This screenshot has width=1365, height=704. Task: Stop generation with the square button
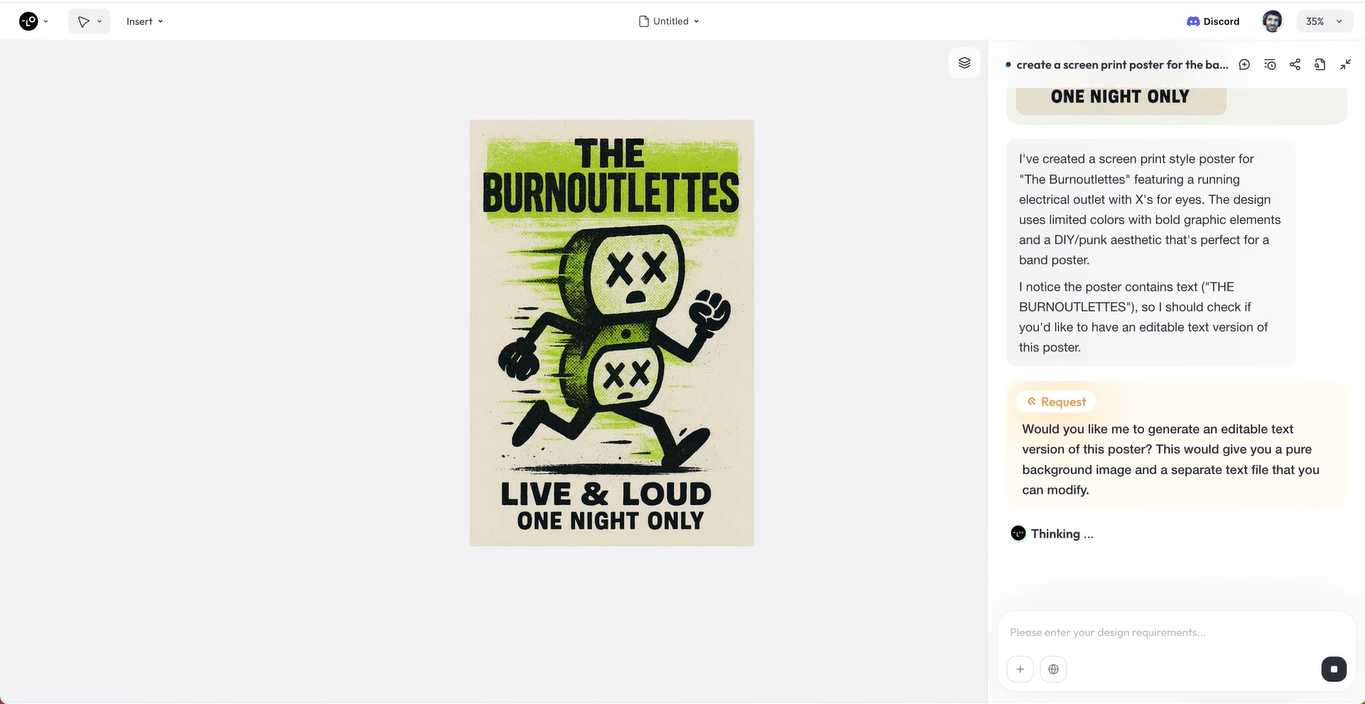coord(1333,669)
